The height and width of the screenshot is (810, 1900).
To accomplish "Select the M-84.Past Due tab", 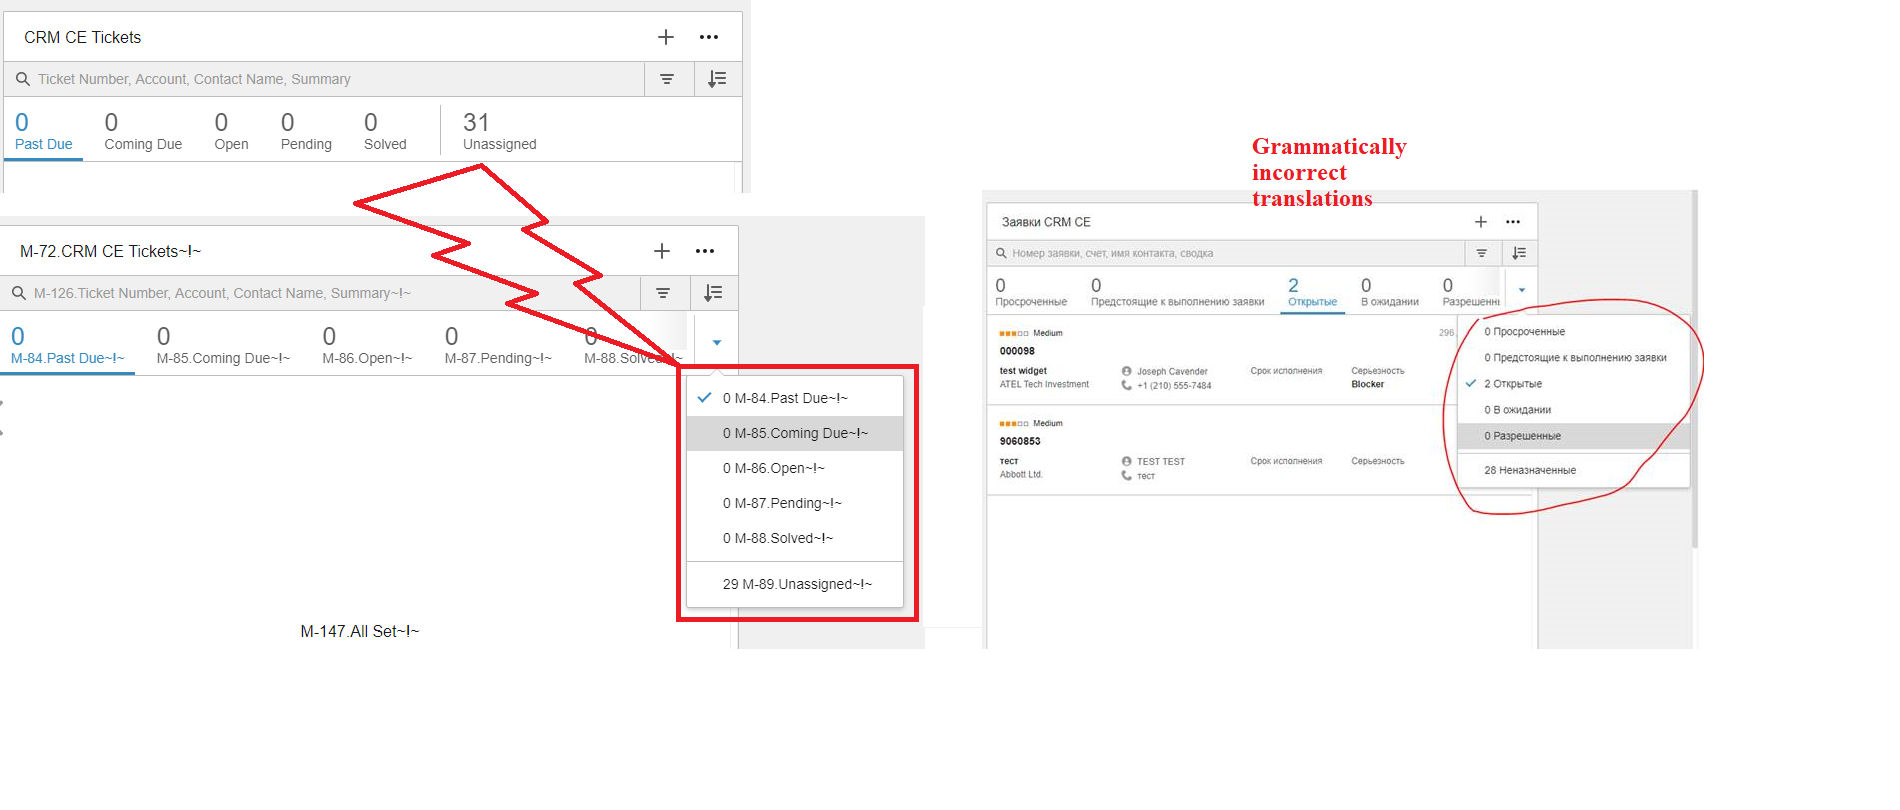I will pyautogui.click(x=67, y=347).
